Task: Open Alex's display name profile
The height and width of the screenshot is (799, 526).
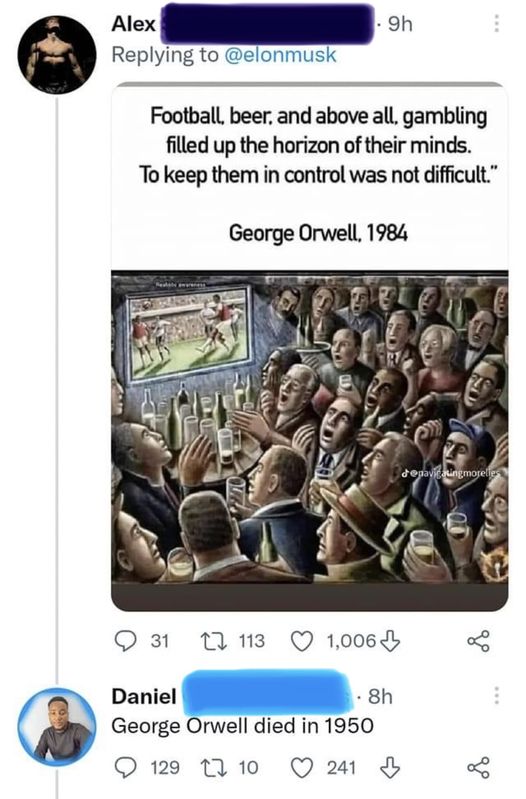Action: coord(134,24)
